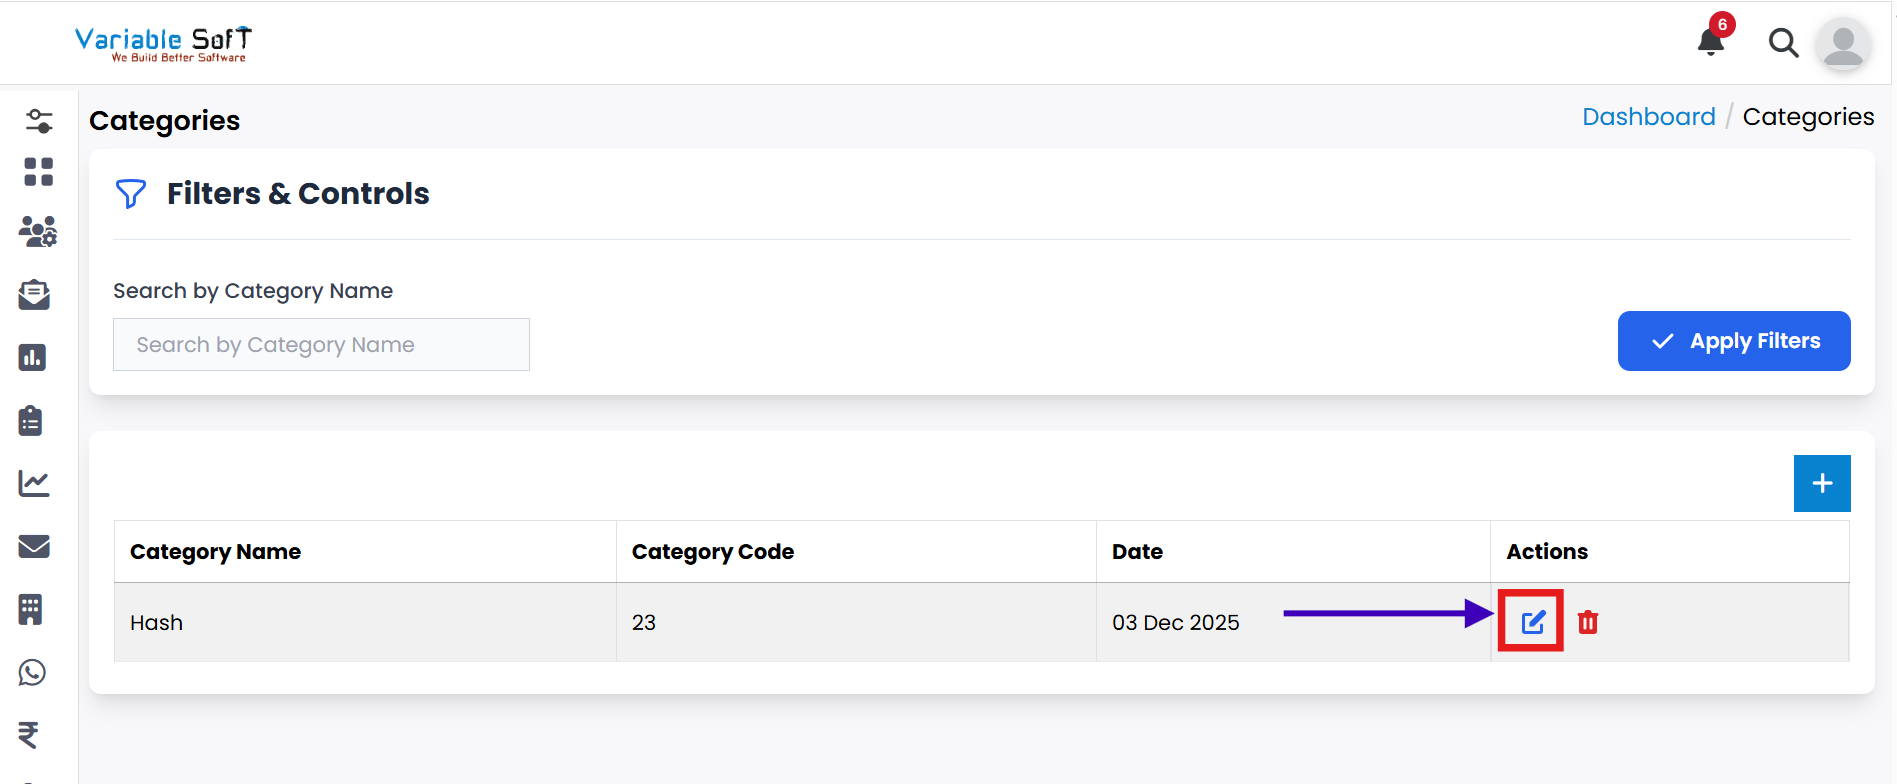This screenshot has height=784, width=1897.
Task: Go to Dashboard breadcrumb link
Action: point(1648,117)
